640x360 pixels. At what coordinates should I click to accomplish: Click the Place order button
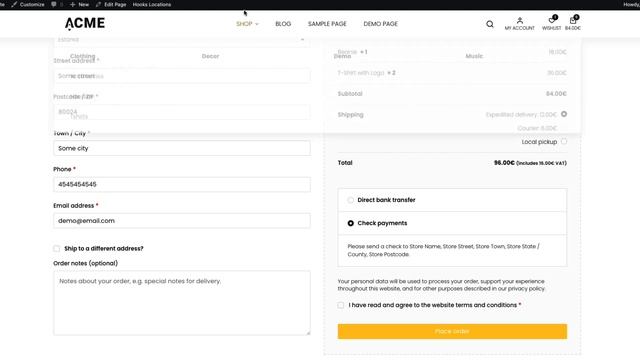click(452, 331)
